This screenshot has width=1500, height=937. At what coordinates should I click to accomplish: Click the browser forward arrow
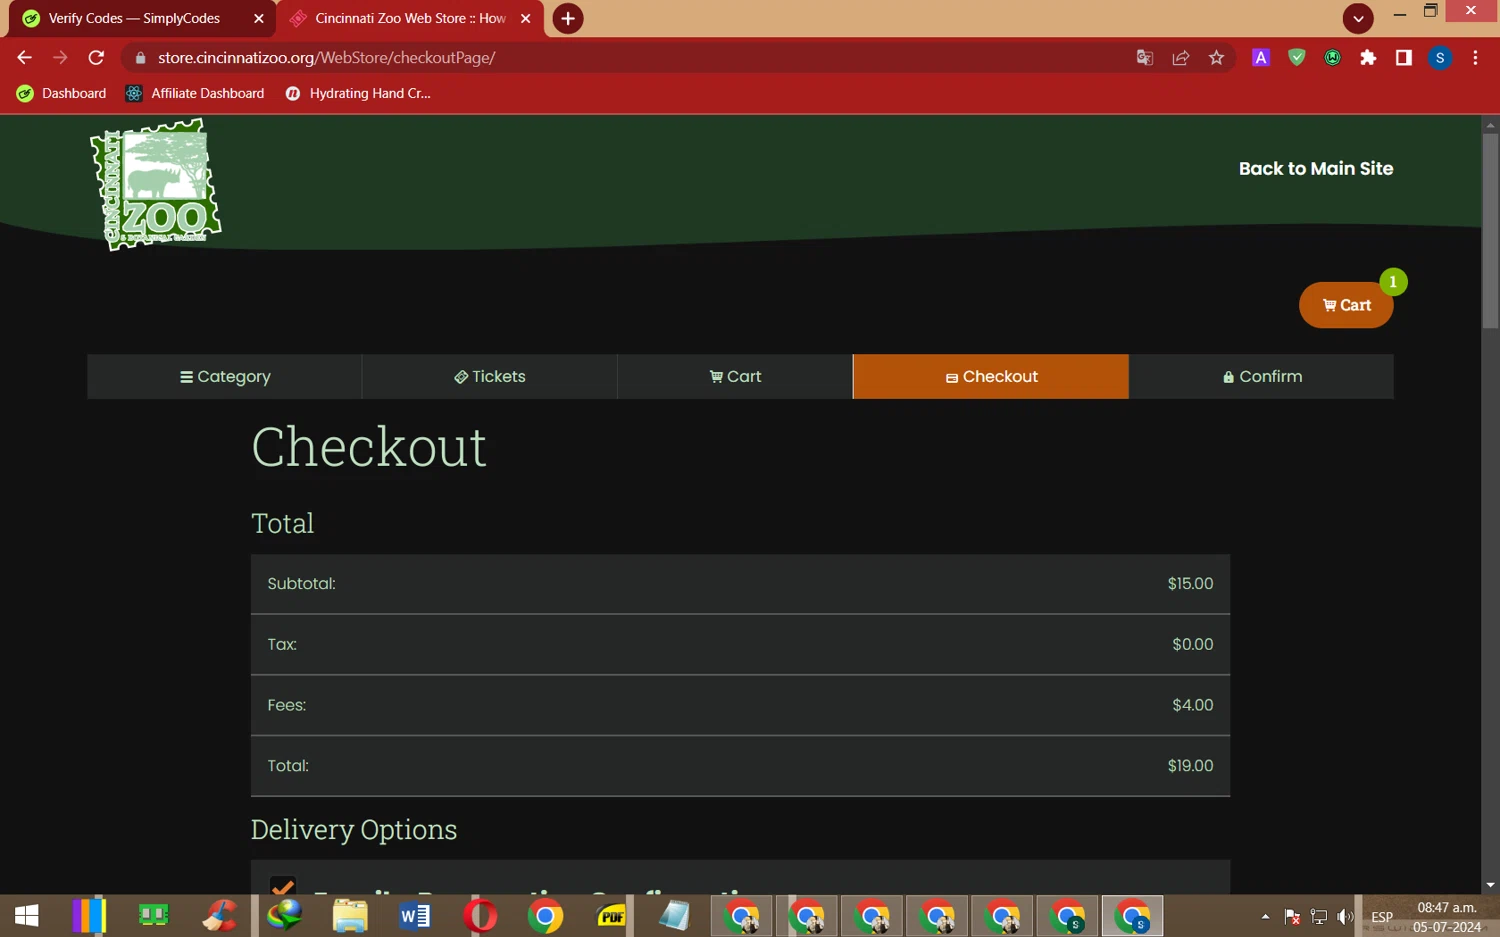click(60, 58)
